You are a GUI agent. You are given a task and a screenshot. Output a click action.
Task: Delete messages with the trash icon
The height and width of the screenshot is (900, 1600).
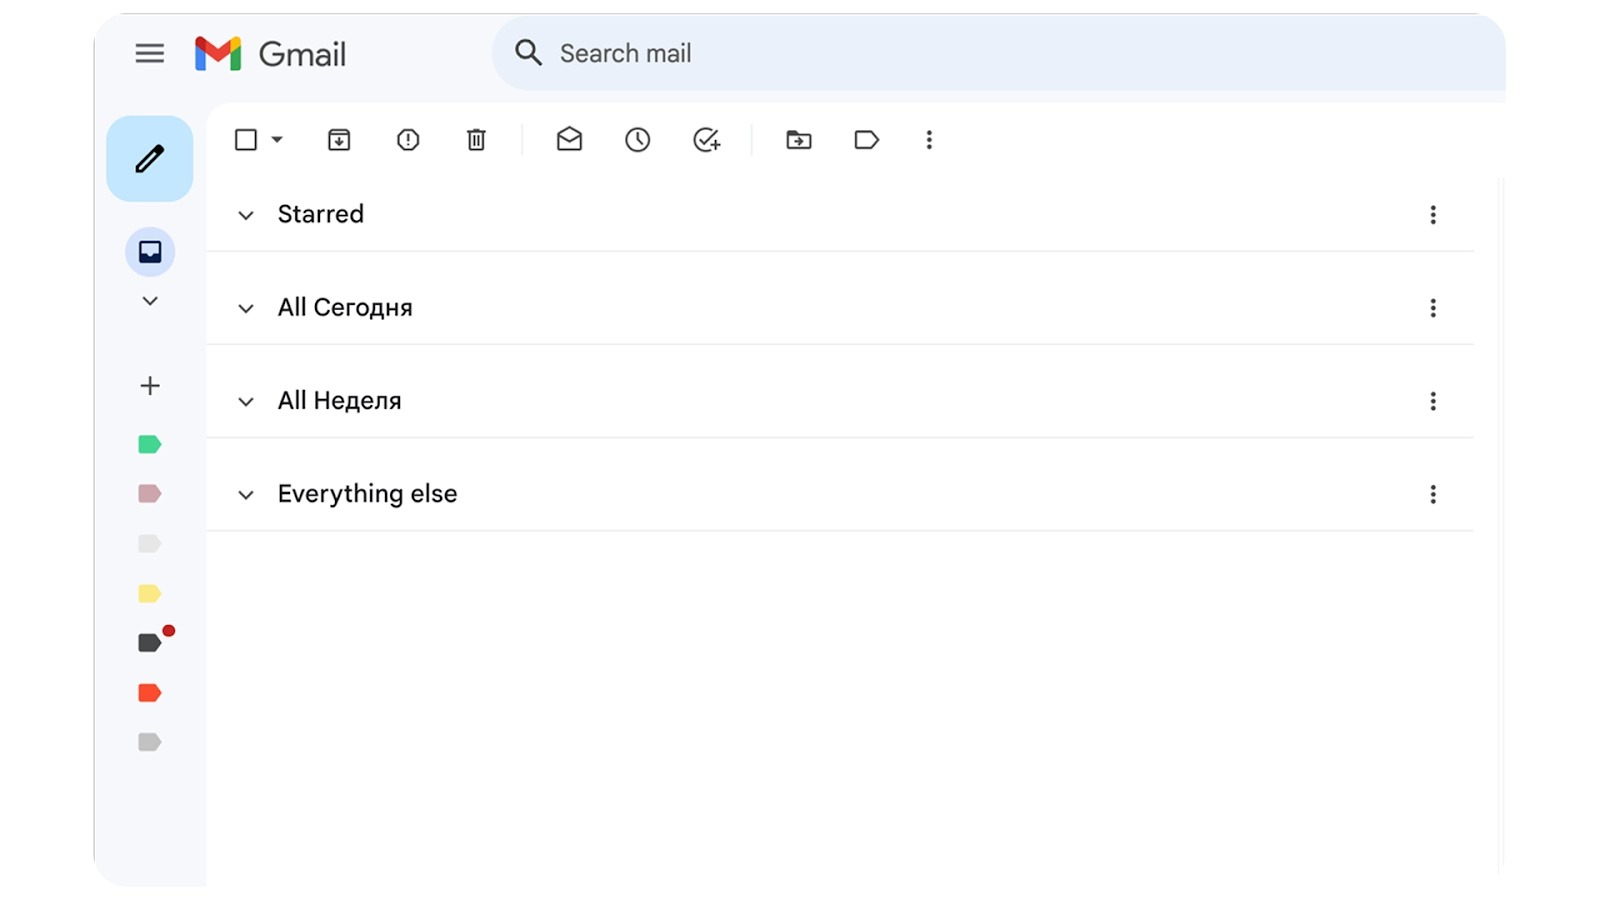click(476, 140)
